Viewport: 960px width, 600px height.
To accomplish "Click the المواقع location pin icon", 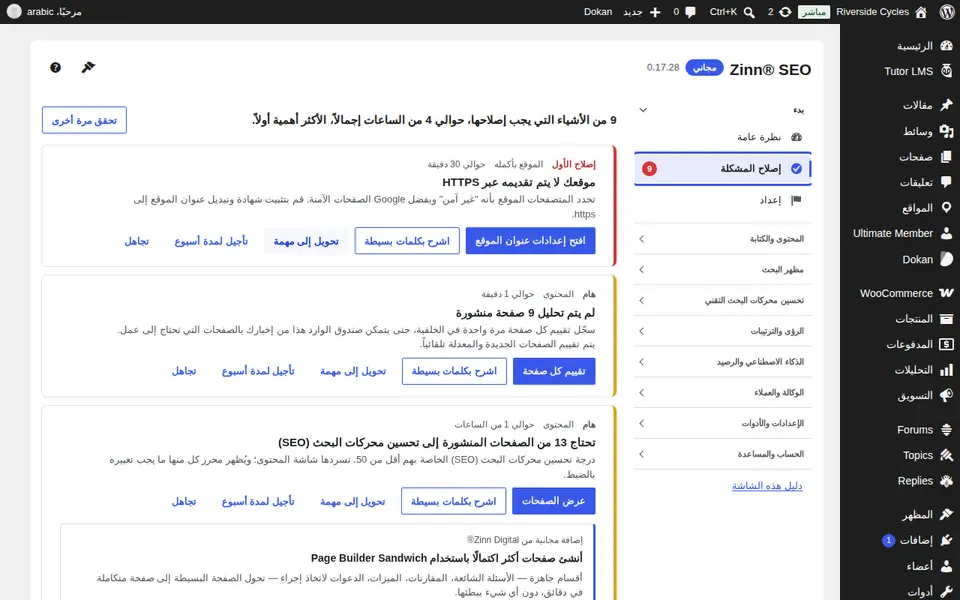I will pos(946,208).
